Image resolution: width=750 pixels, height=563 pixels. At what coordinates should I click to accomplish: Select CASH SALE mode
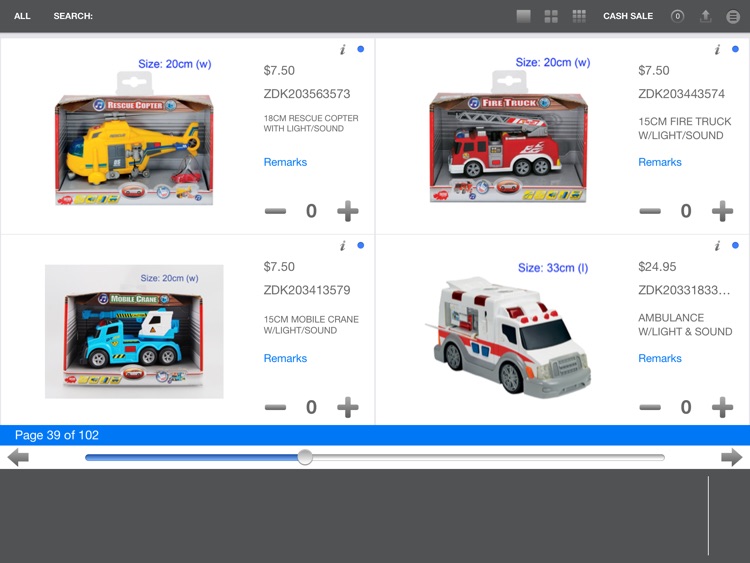628,16
